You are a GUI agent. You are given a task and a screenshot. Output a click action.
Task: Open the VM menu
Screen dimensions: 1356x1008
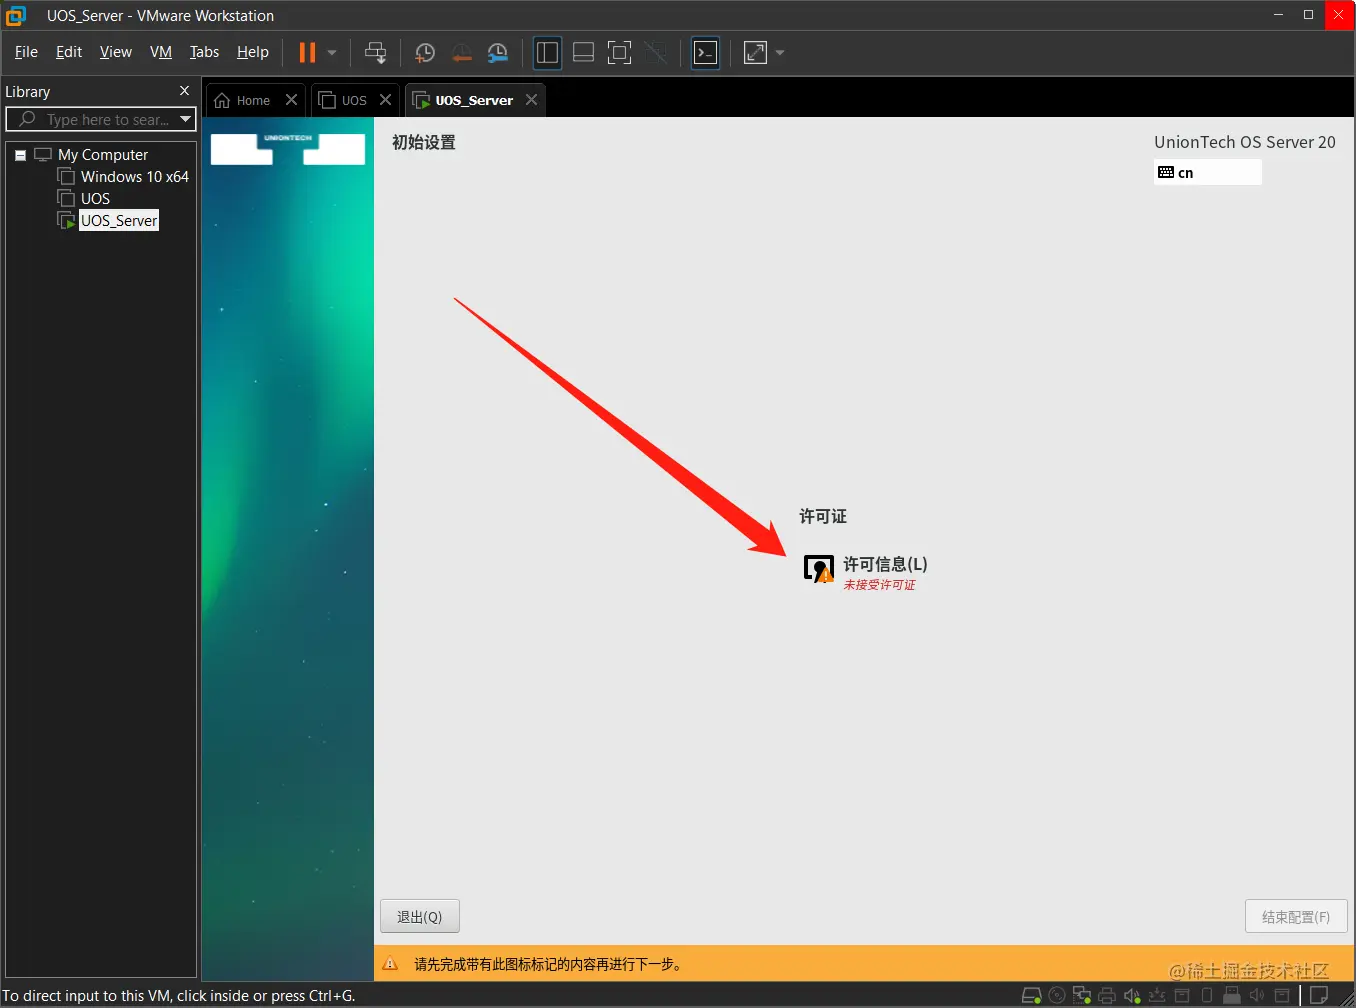pos(161,52)
